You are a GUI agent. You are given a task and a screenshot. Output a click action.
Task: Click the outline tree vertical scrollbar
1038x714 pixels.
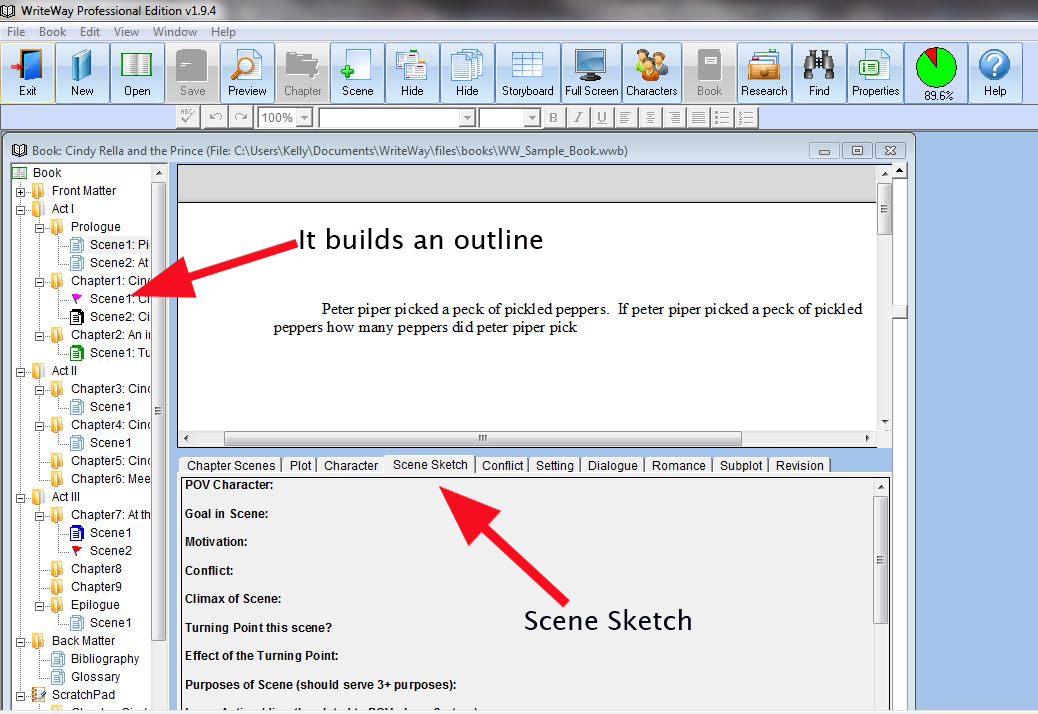tap(158, 410)
